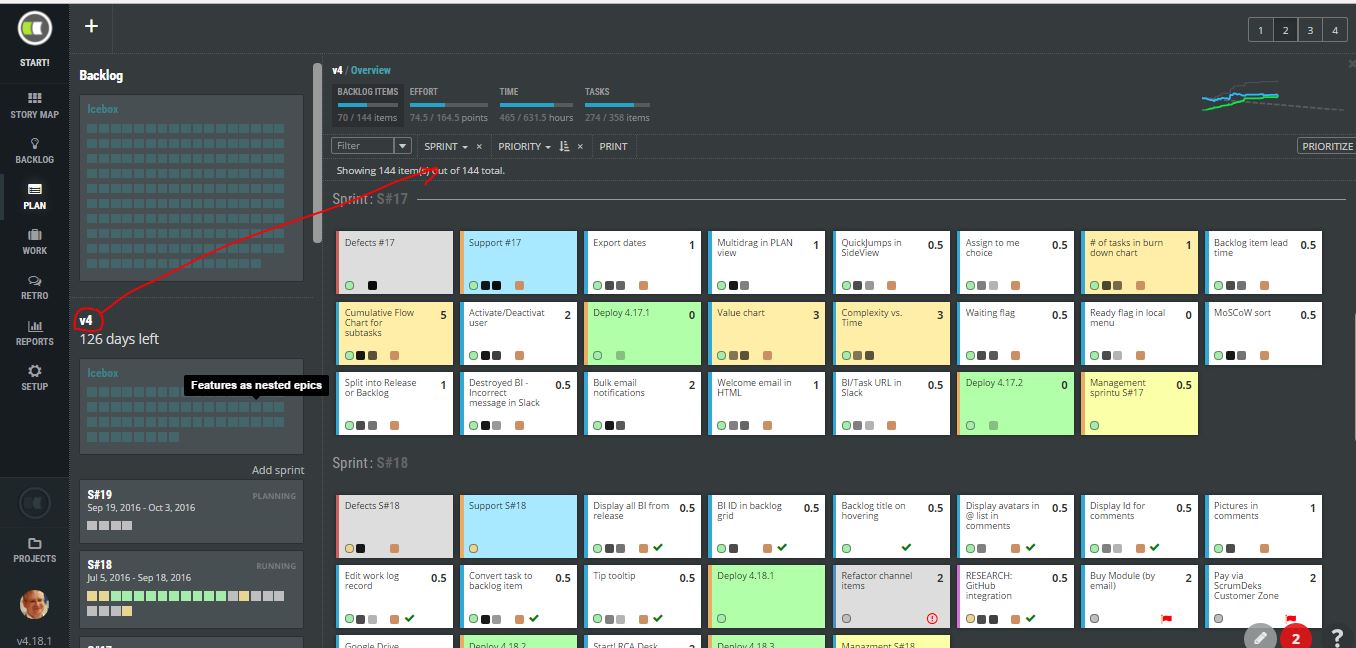Click the pencil edit icon
Image resolution: width=1356 pixels, height=648 pixels.
(1260, 637)
